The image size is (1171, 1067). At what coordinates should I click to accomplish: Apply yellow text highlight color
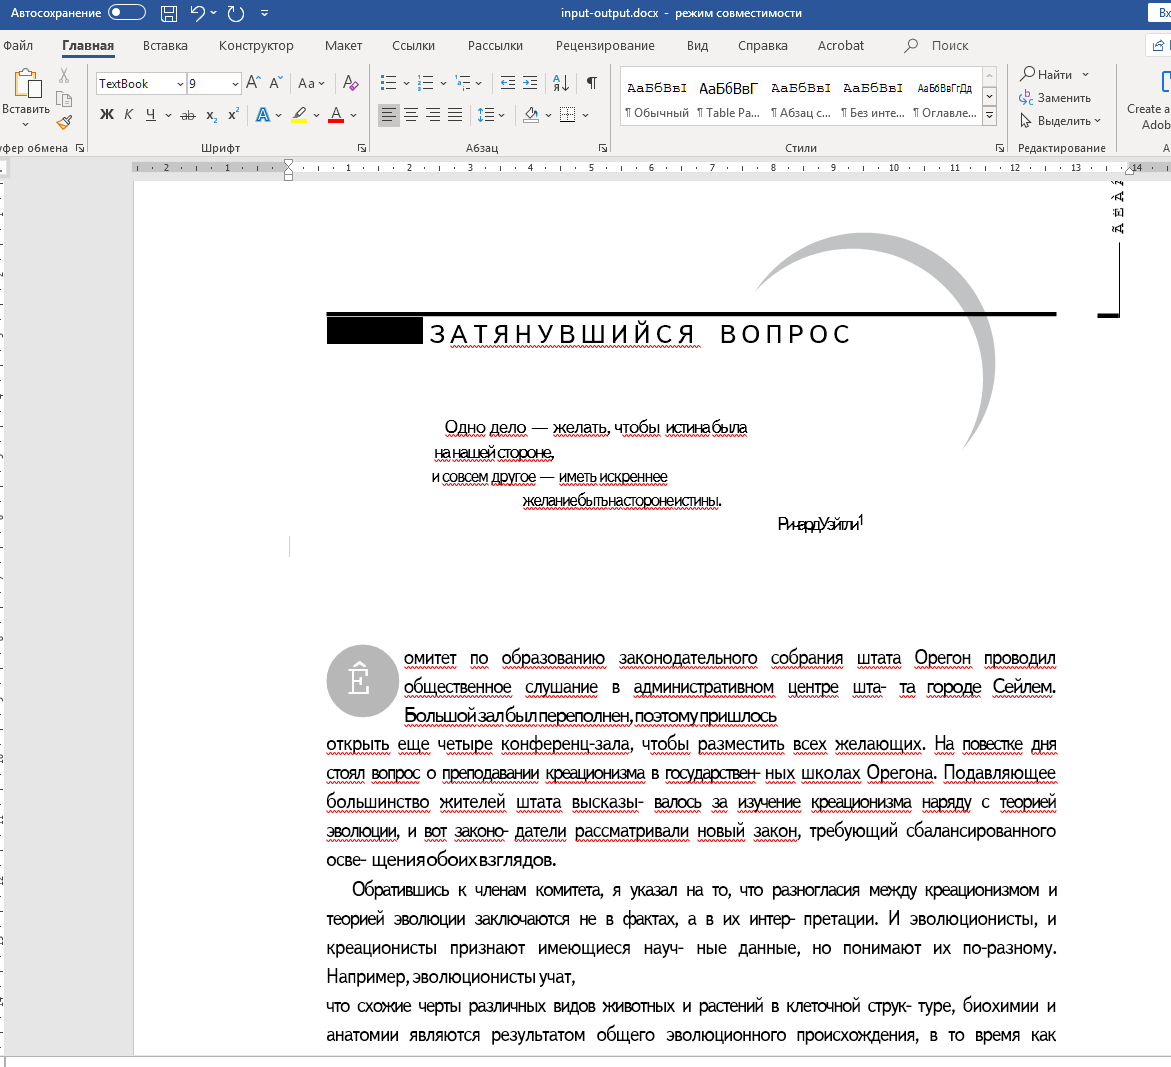tap(299, 115)
